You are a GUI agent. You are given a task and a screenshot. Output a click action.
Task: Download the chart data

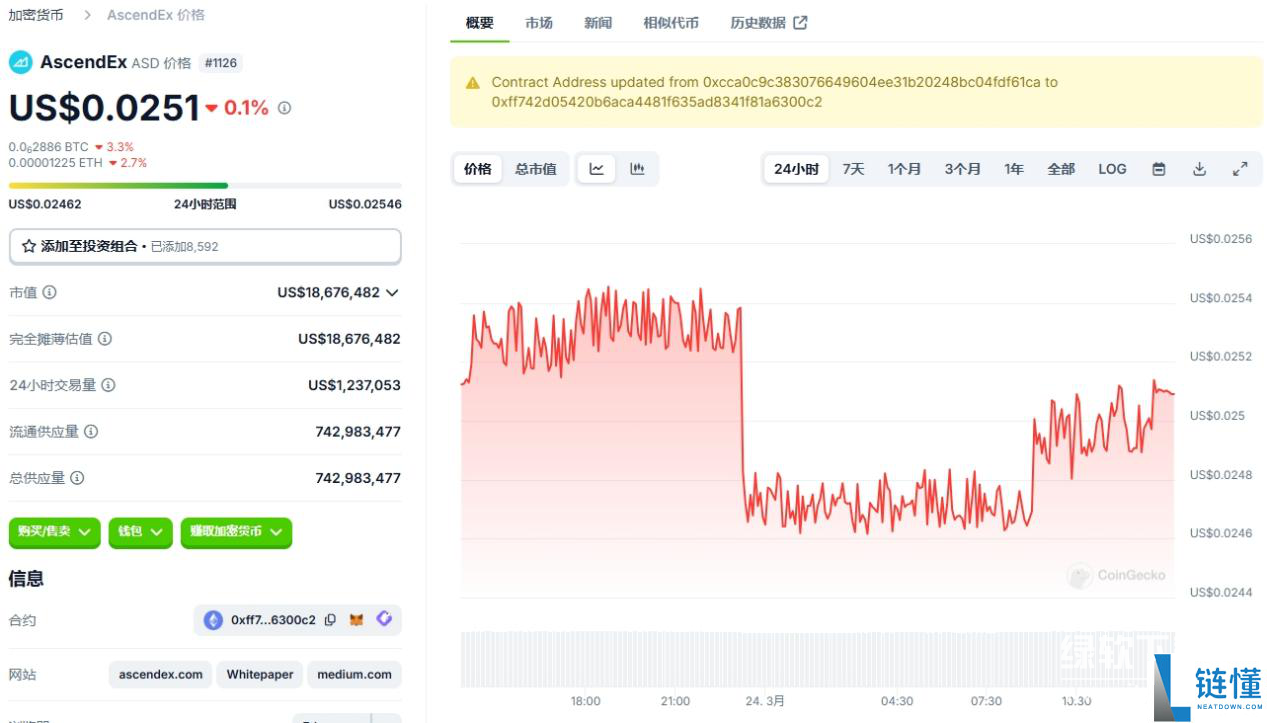click(x=1199, y=169)
